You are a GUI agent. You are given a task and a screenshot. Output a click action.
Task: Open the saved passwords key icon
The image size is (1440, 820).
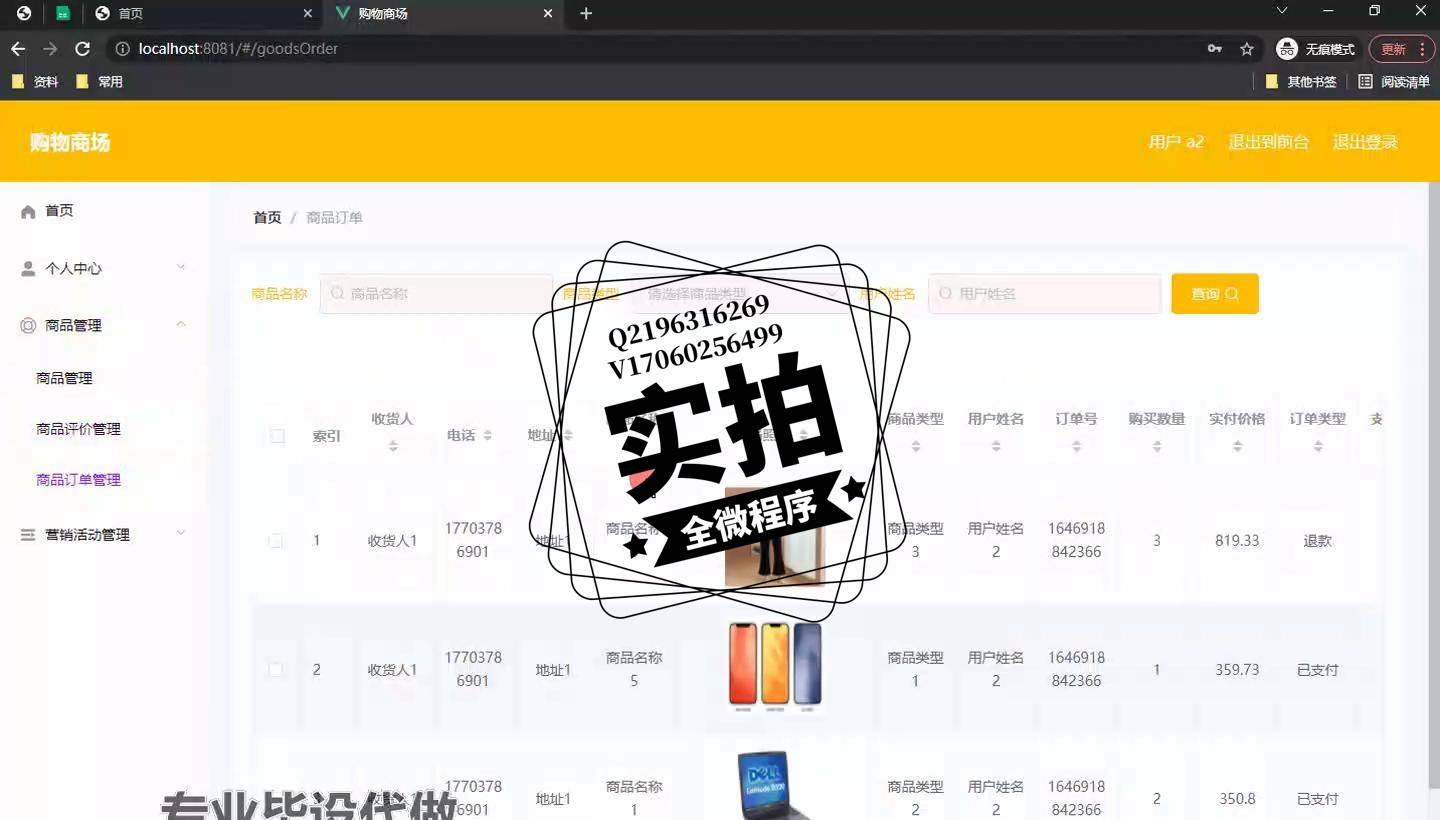coord(1215,49)
